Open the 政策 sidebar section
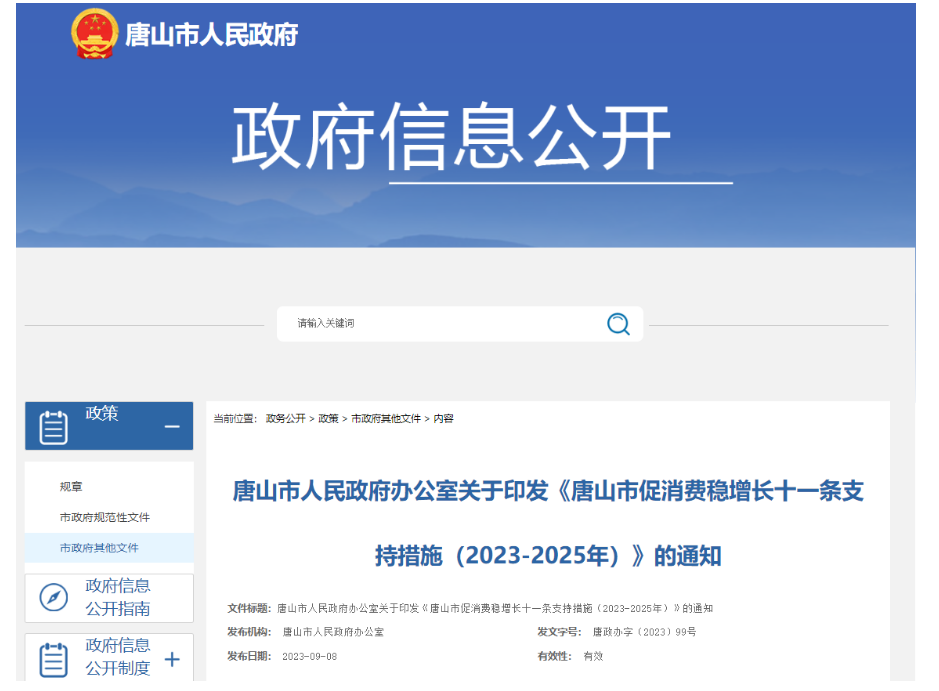The height and width of the screenshot is (691, 939). click(x=102, y=414)
